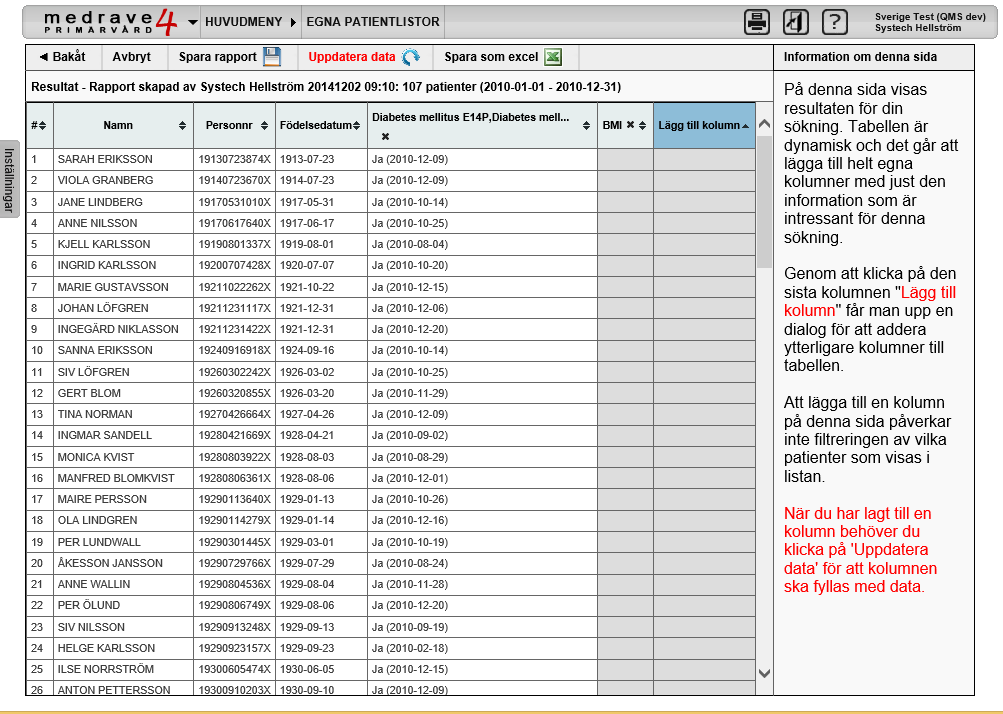Click the green Excel icon

[553, 57]
